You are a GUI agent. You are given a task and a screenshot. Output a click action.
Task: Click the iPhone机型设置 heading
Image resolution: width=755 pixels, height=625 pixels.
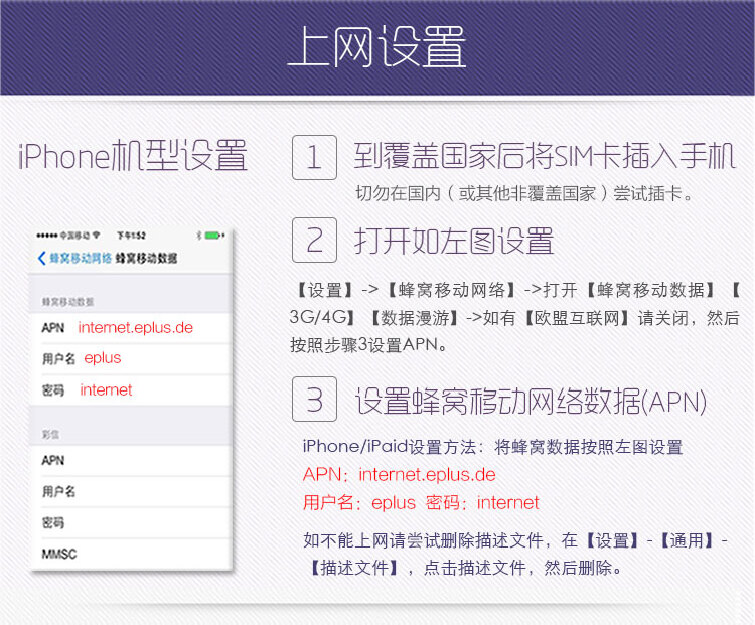click(x=133, y=157)
